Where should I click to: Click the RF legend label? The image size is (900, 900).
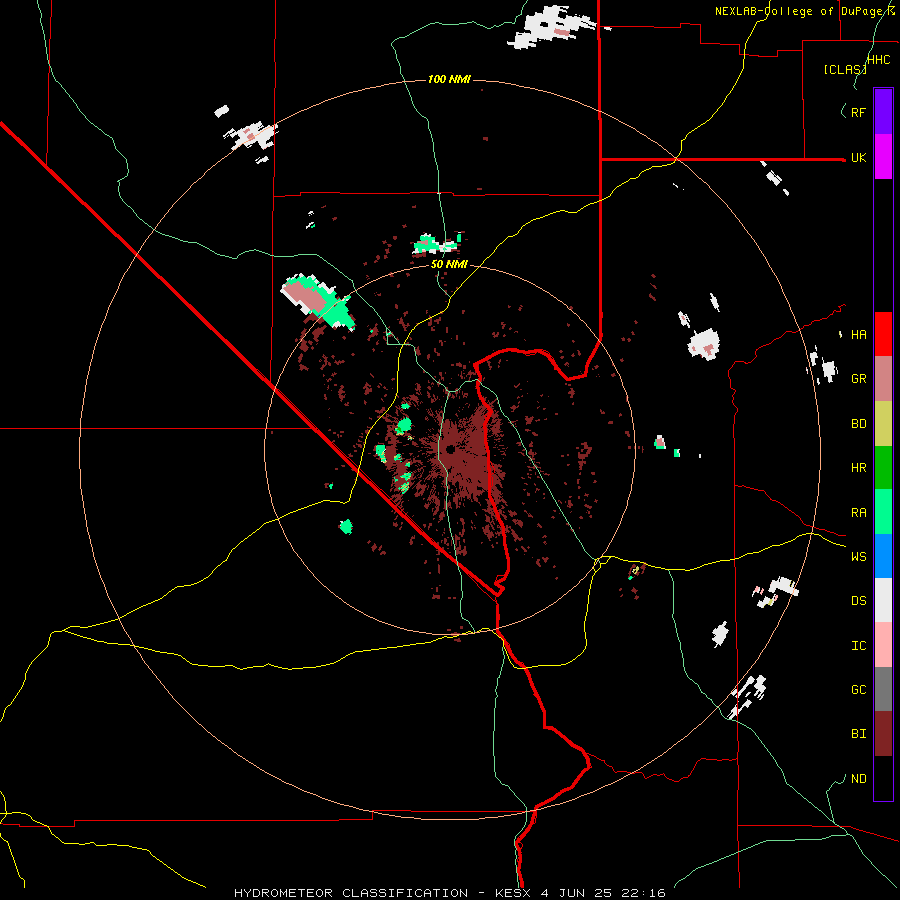point(858,112)
